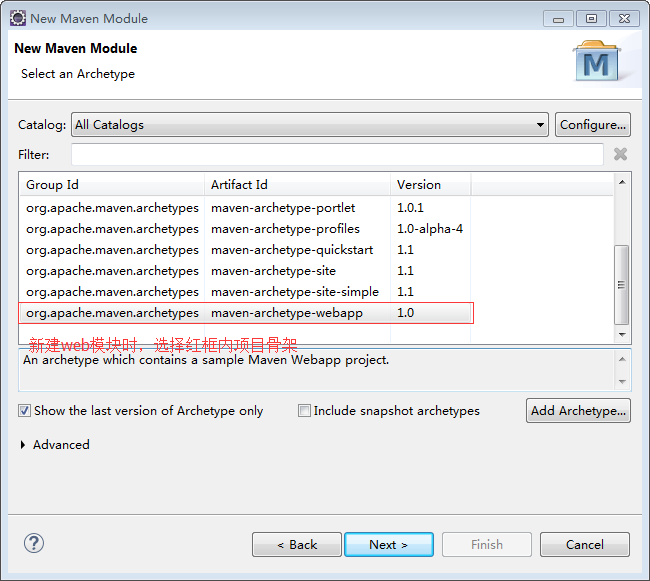The image size is (650, 581).
Task: Sort by Group Id column header
Action: [112, 184]
